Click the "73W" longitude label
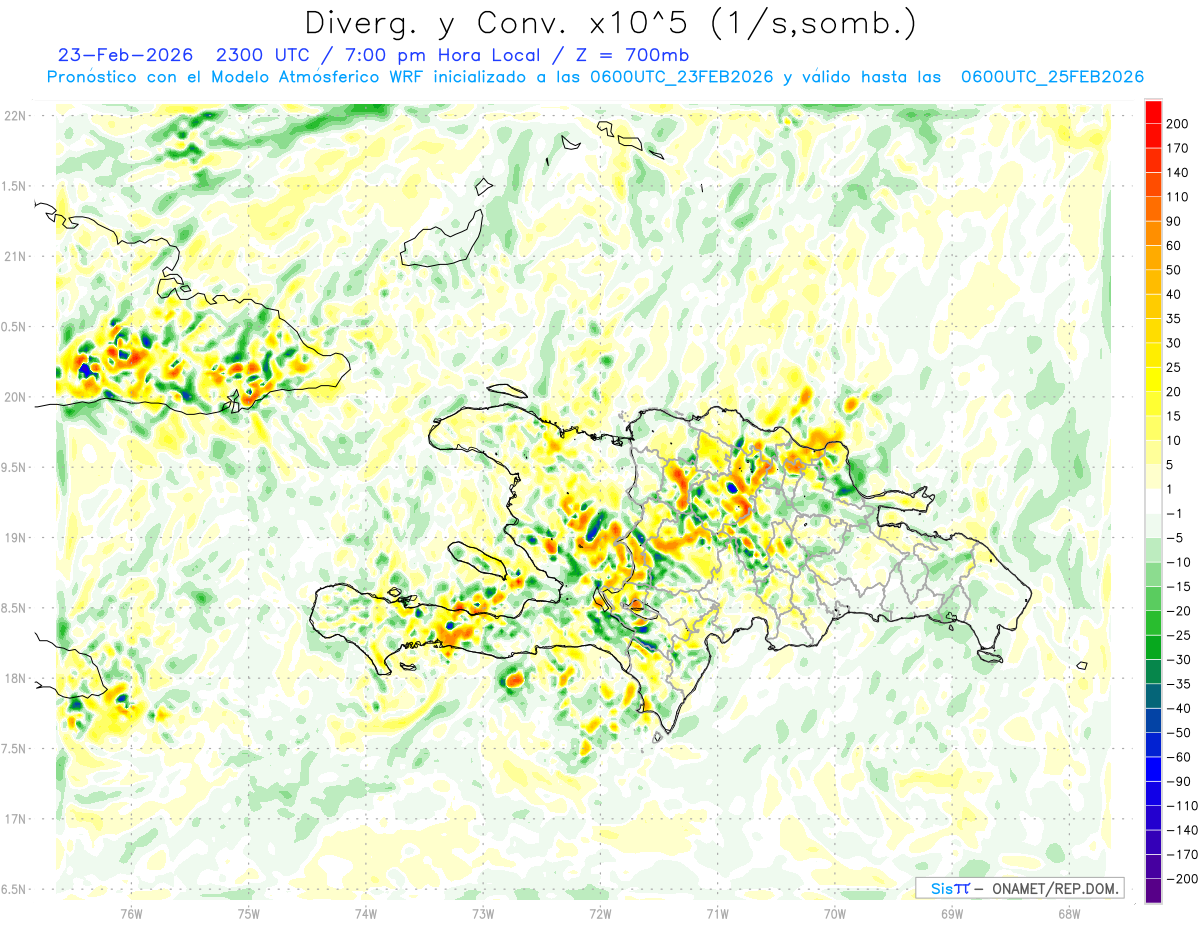This screenshot has width=1200, height=927. [483, 913]
